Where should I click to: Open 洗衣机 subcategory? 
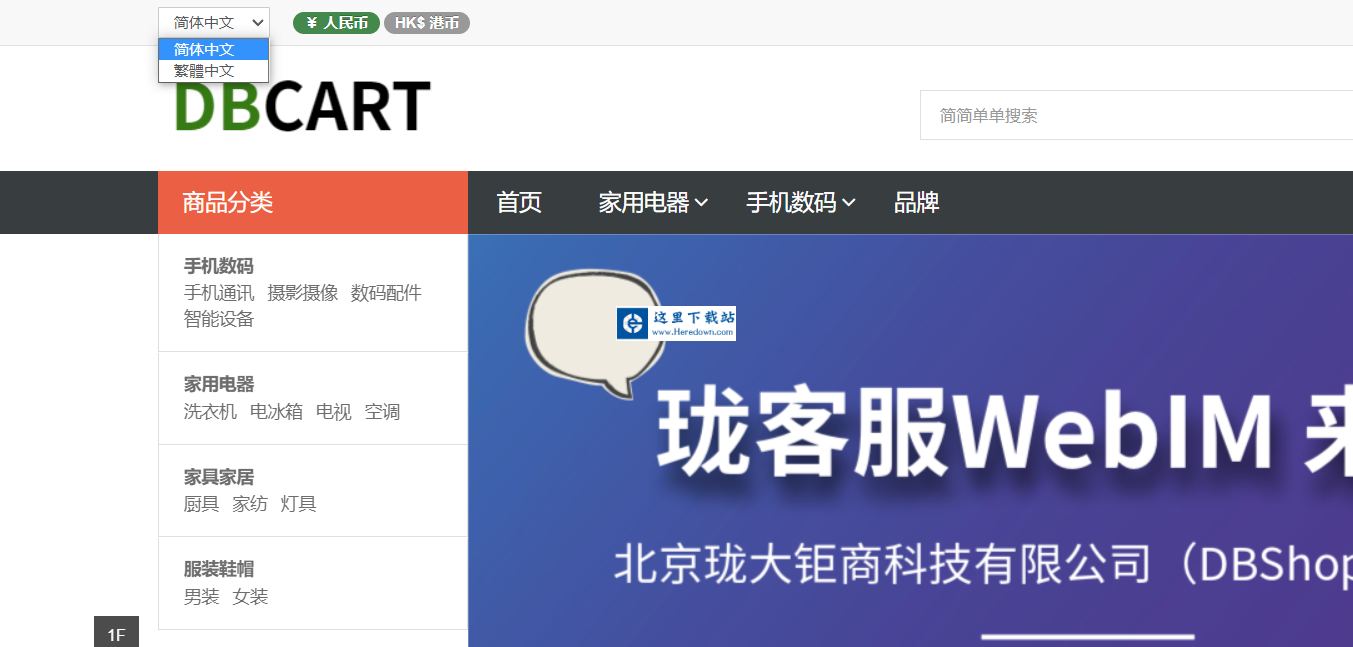(x=210, y=411)
